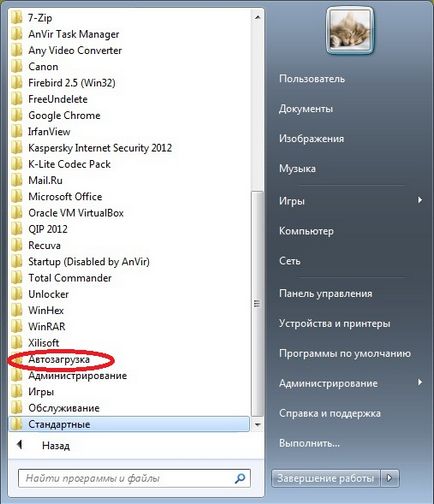Open Программы по умолчанию

(x=345, y=353)
